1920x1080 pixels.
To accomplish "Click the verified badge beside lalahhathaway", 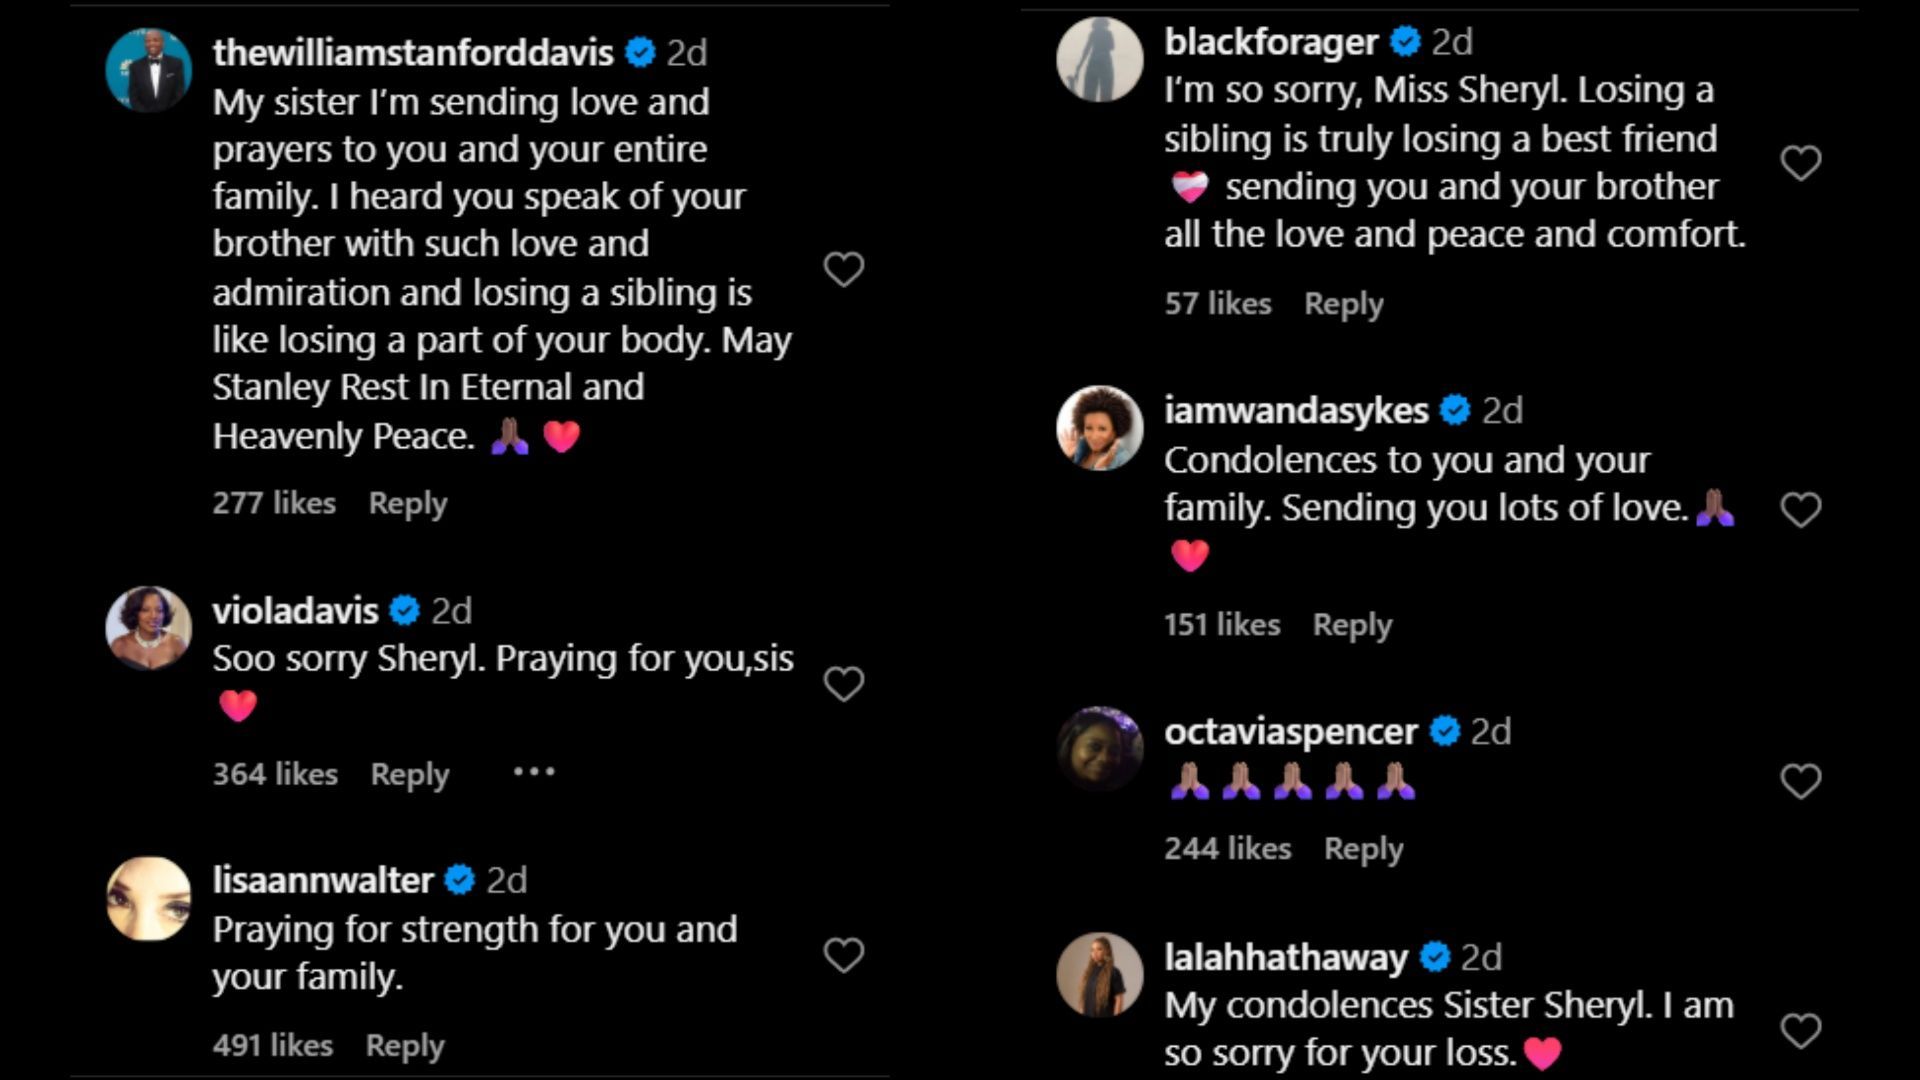I will (1435, 957).
